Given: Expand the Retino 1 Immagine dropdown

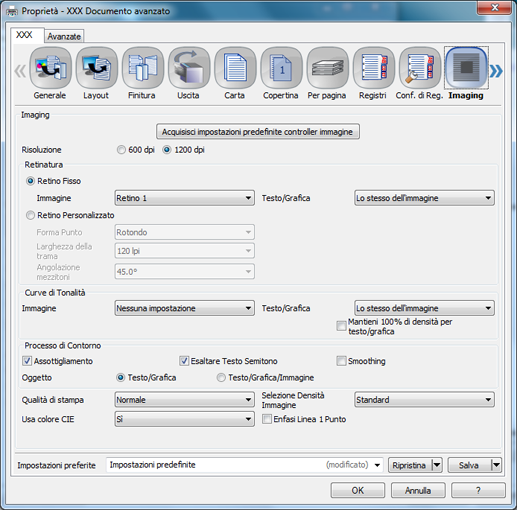Looking at the screenshot, I should click(x=185, y=198).
